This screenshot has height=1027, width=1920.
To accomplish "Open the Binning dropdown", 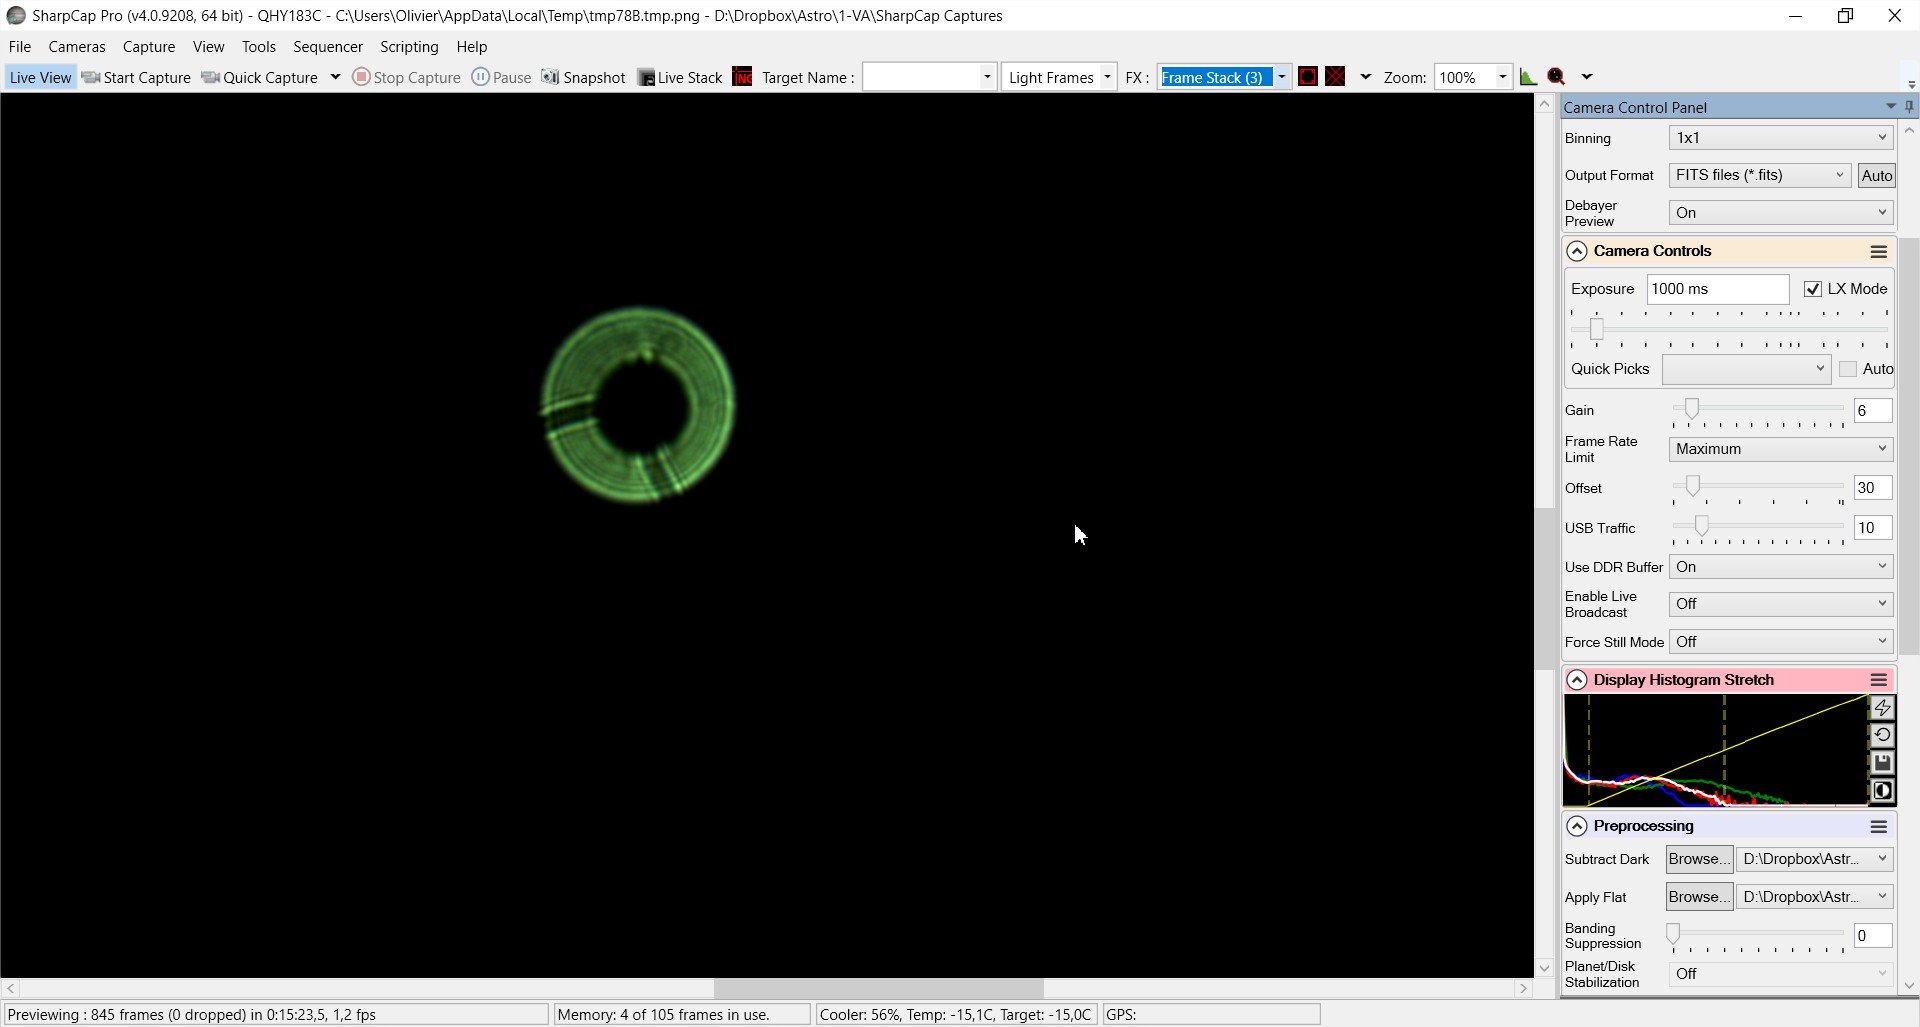I will pyautogui.click(x=1781, y=138).
